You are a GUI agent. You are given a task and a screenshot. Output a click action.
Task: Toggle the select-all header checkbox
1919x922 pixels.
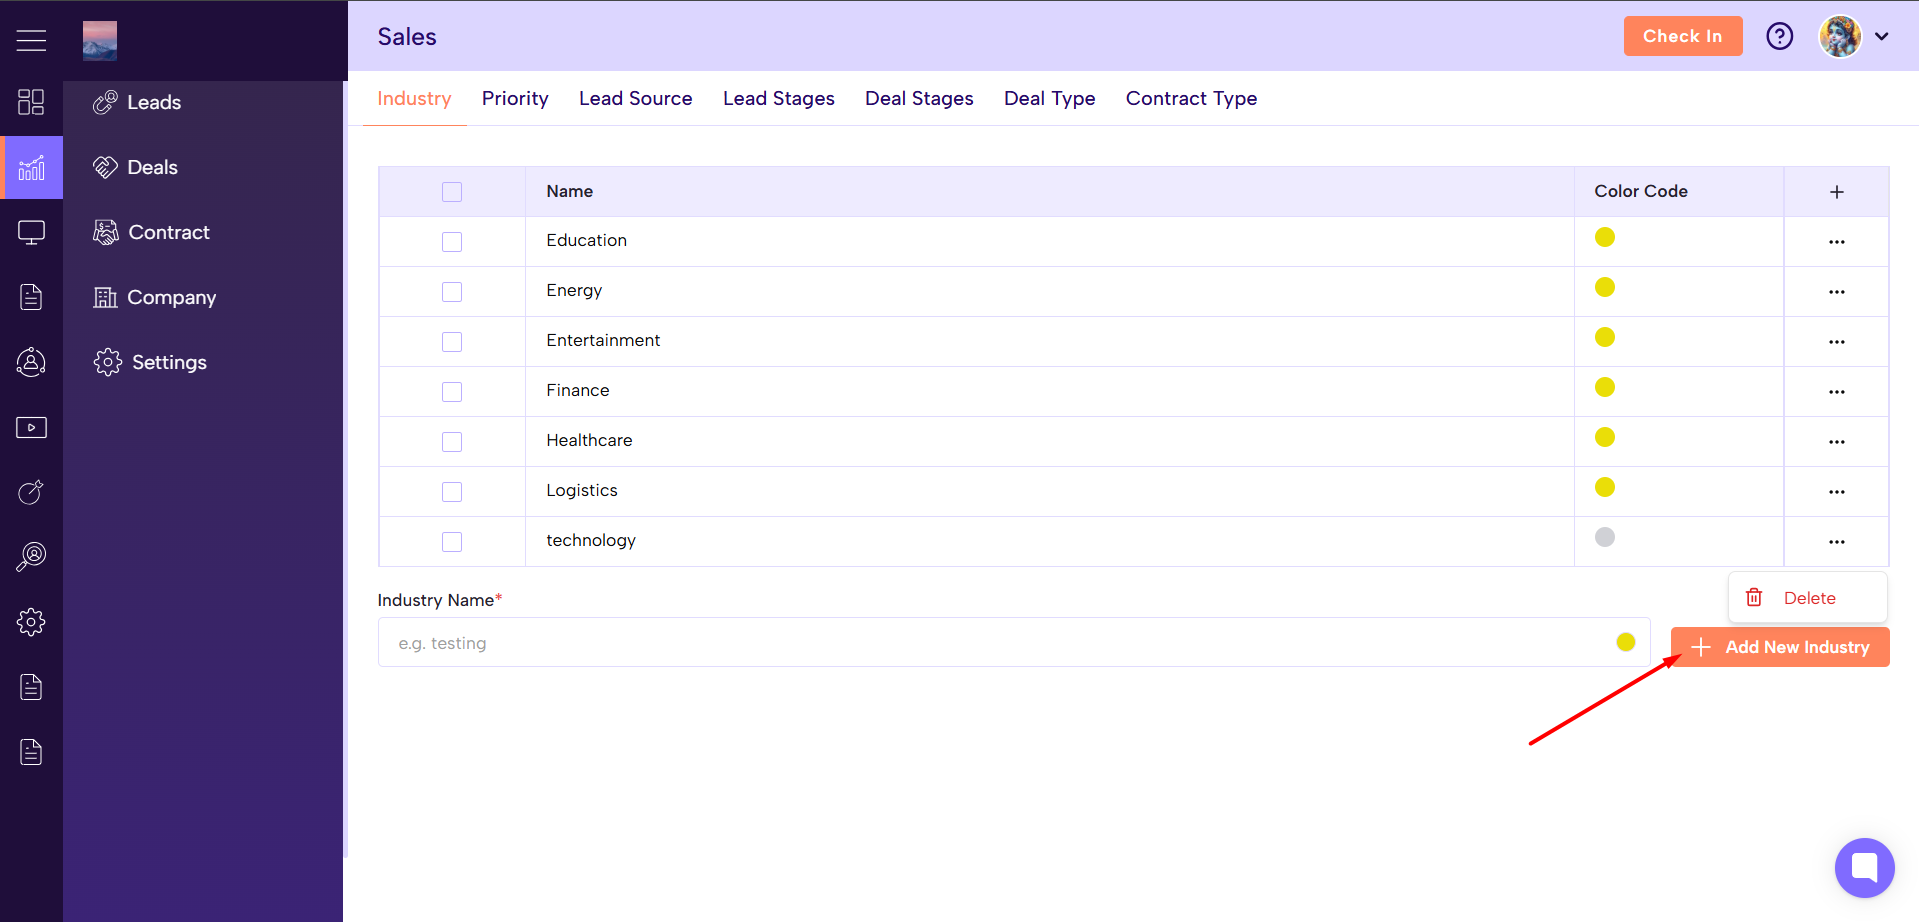452,192
